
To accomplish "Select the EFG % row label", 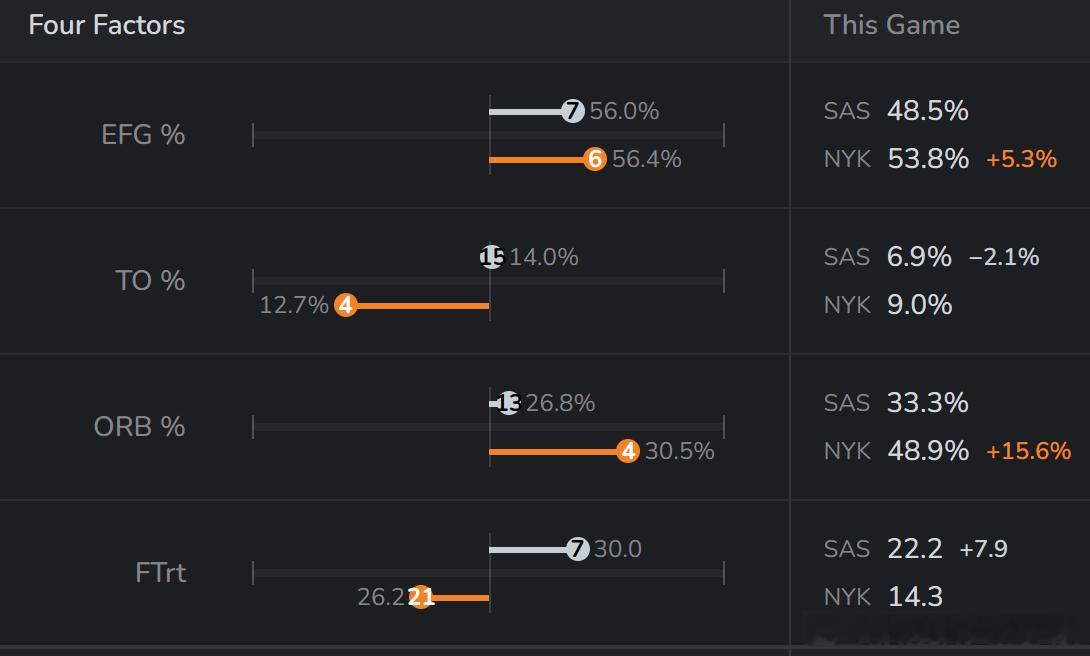I will tap(143, 135).
